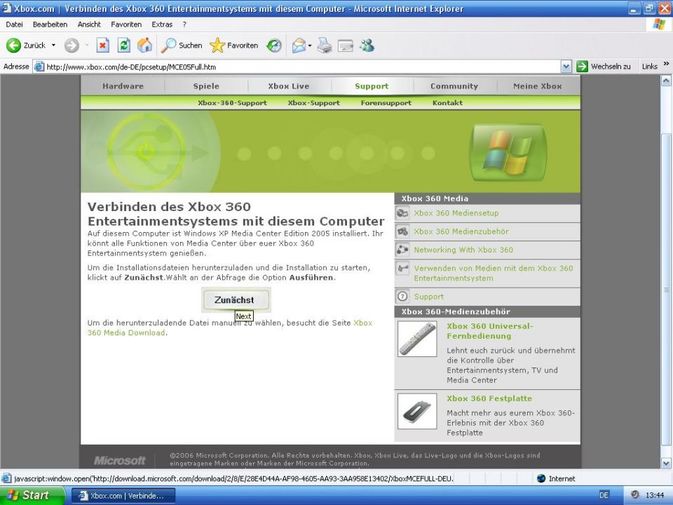Click the Messenger people icon
Image resolution: width=673 pixels, height=505 pixels.
point(367,45)
